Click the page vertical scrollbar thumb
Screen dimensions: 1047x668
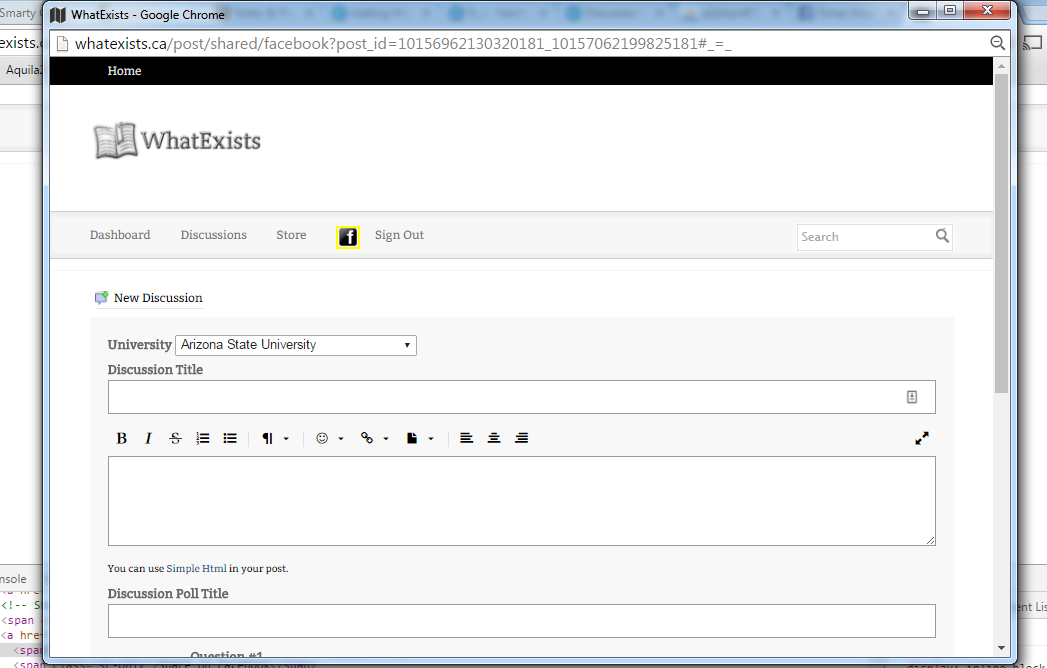[1001, 233]
